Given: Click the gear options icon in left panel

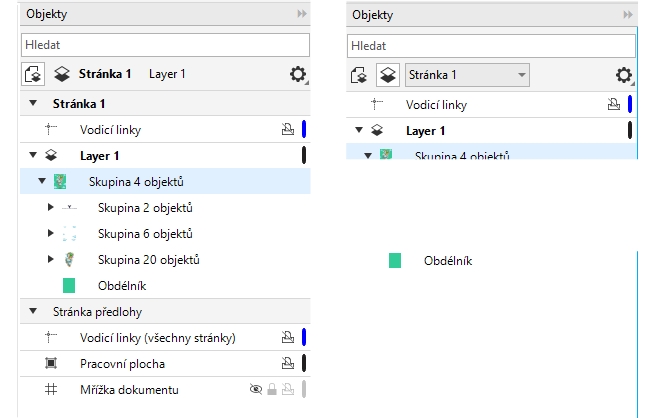Looking at the screenshot, I should 297,74.
